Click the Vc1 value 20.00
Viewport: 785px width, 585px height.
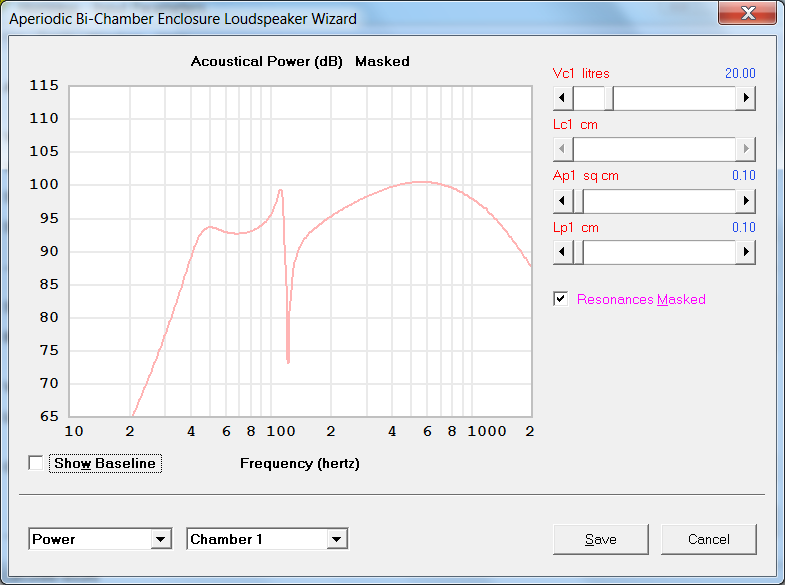click(740, 74)
